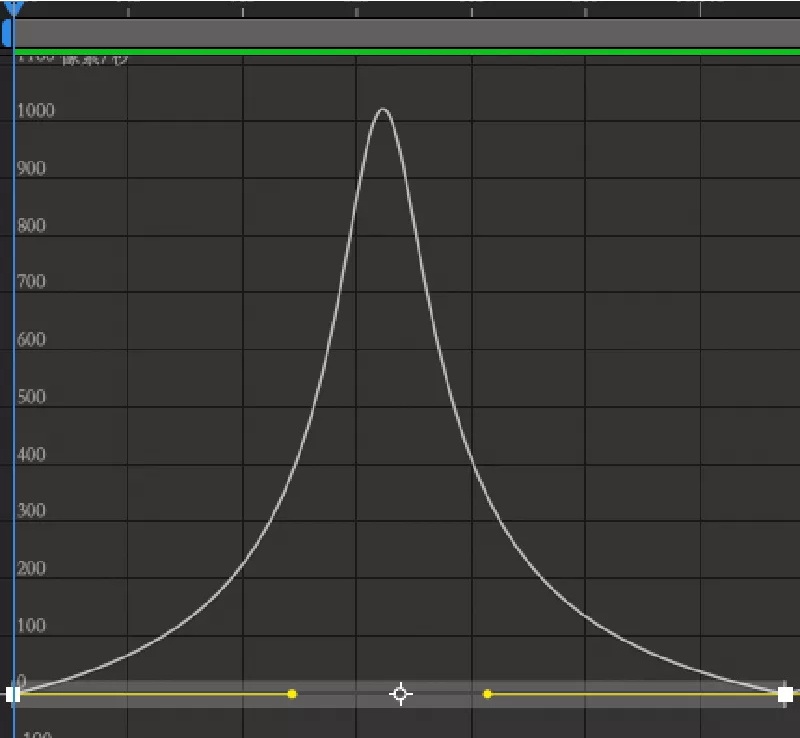Click the 100 value axis label
The image size is (800, 738).
[31, 626]
